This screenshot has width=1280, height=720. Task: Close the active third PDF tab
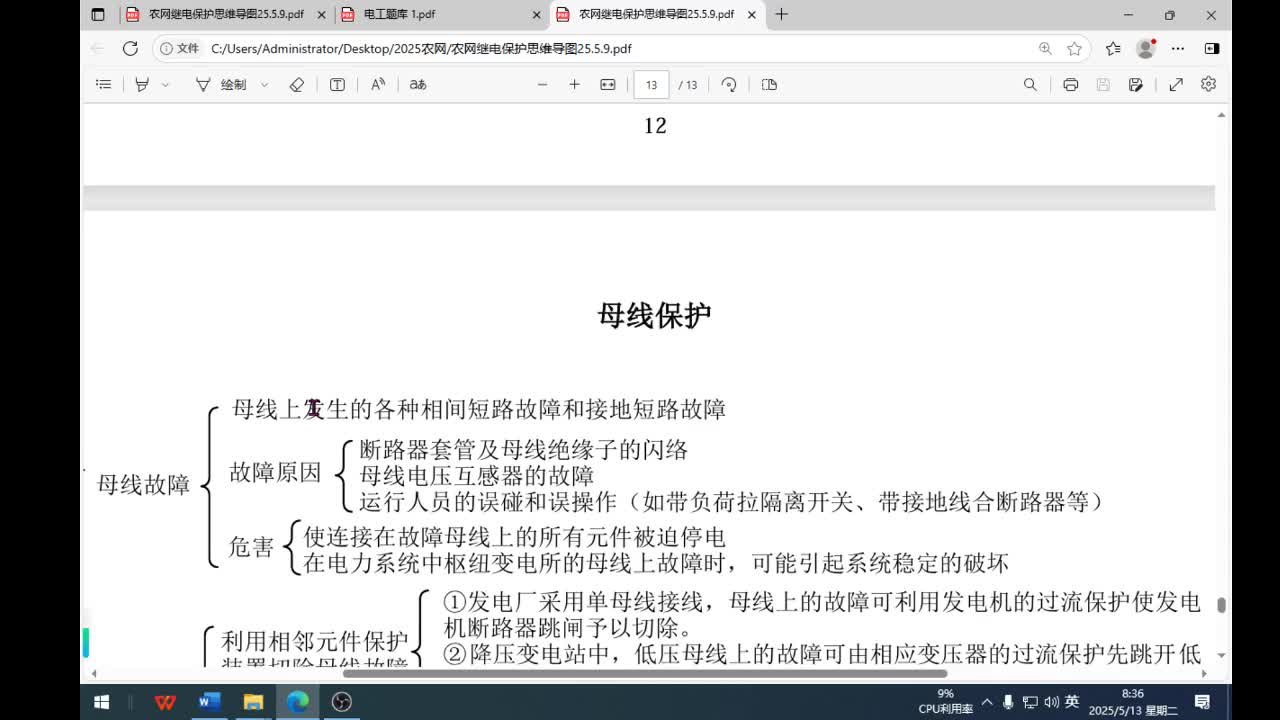752,15
